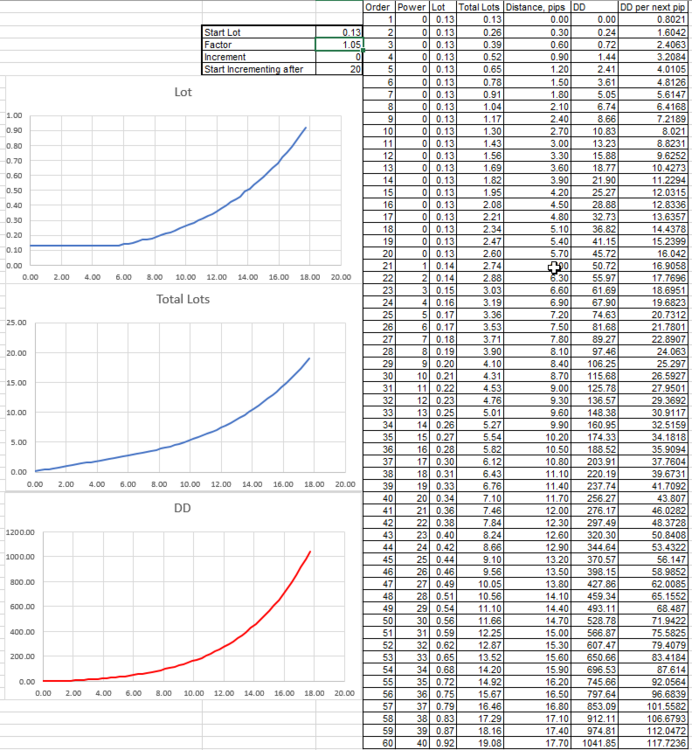692x750 pixels.
Task: Click the 'DD' column header in the table
Action: point(594,7)
